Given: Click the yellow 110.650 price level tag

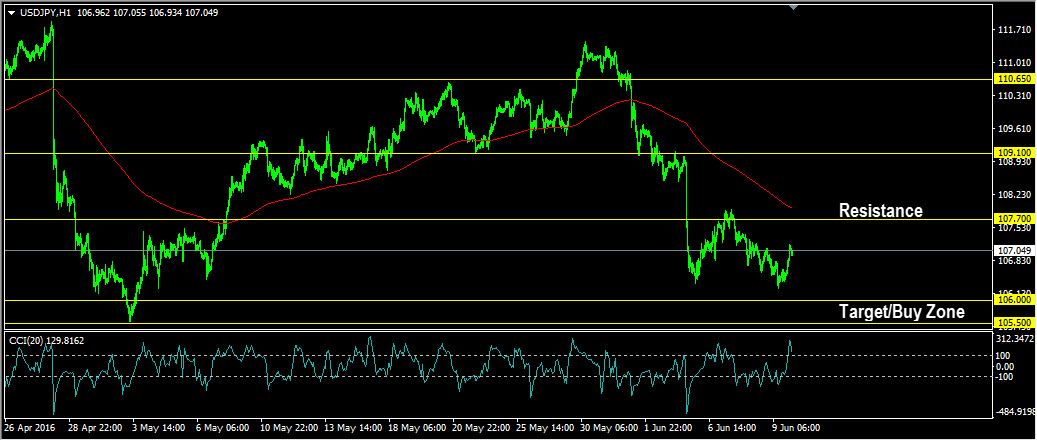Looking at the screenshot, I should tap(1015, 79).
